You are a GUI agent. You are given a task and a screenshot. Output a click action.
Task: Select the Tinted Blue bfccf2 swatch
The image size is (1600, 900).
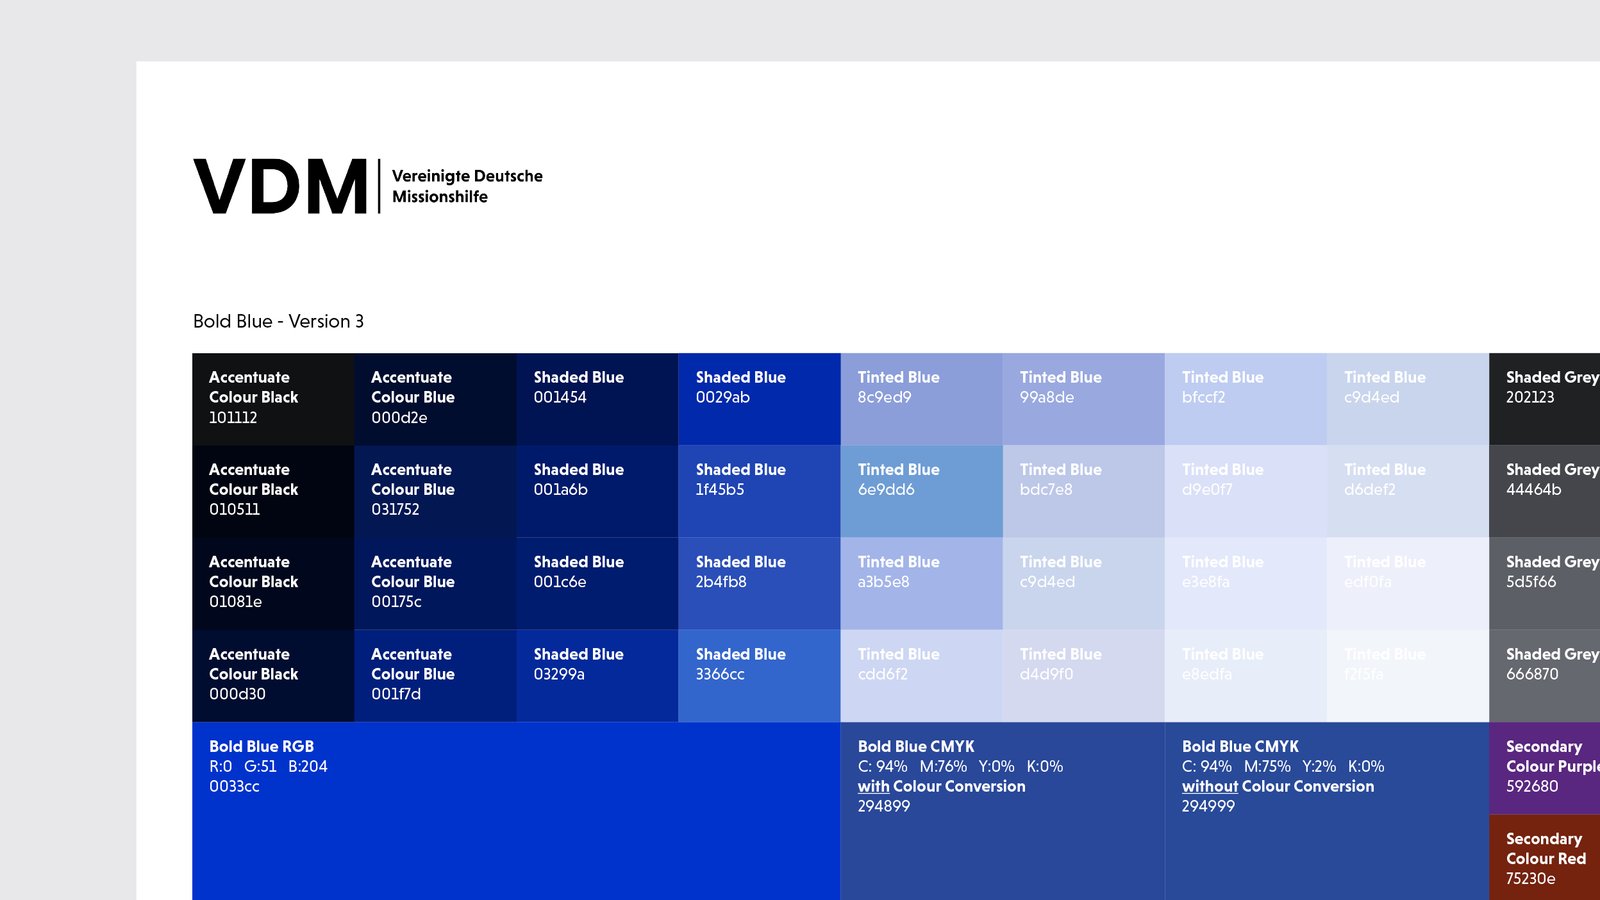pyautogui.click(x=1245, y=399)
